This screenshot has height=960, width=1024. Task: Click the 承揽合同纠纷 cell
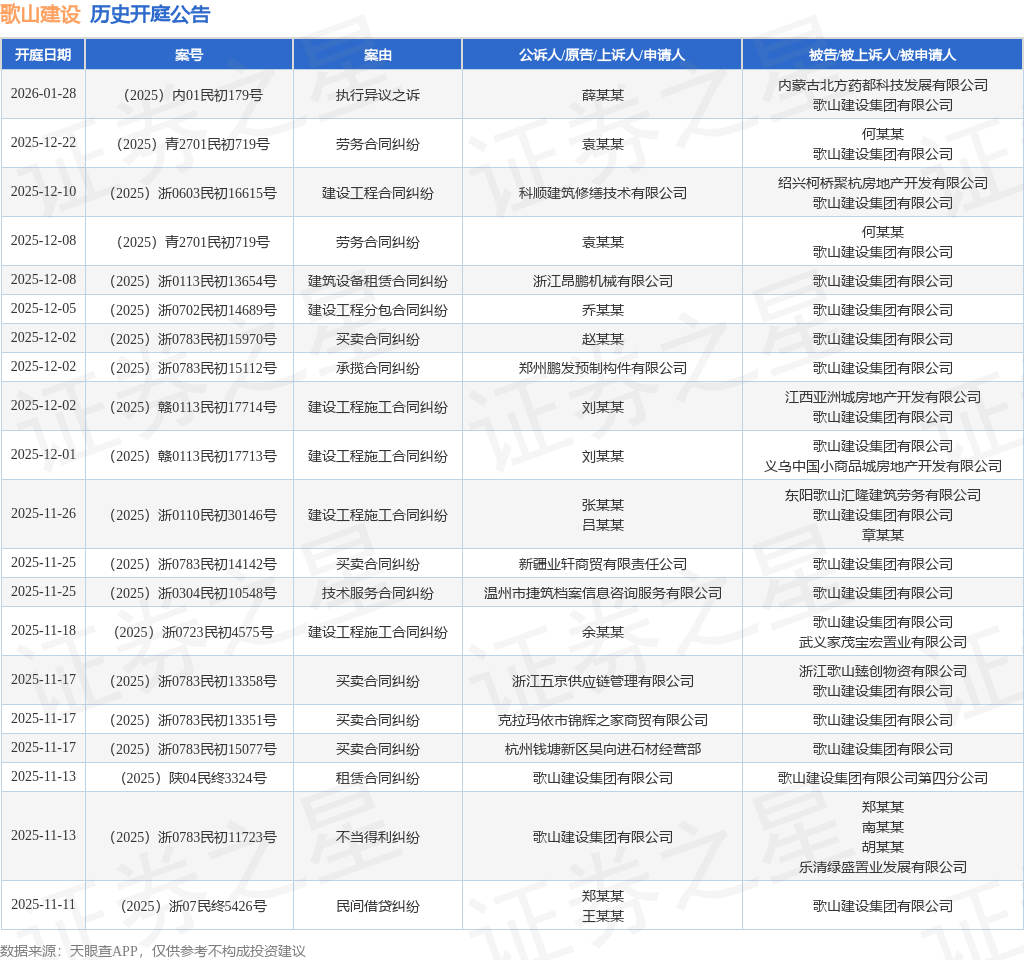pos(377,368)
